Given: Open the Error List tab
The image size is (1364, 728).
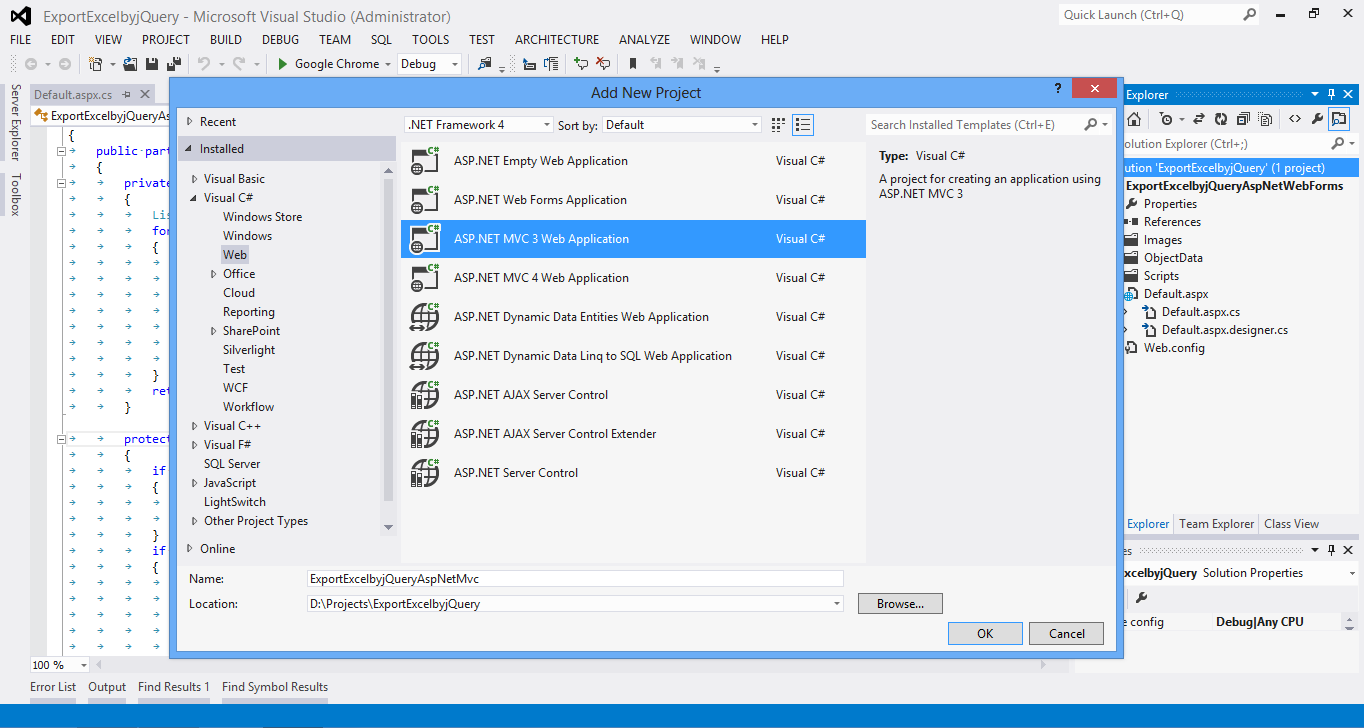Looking at the screenshot, I should 53,687.
